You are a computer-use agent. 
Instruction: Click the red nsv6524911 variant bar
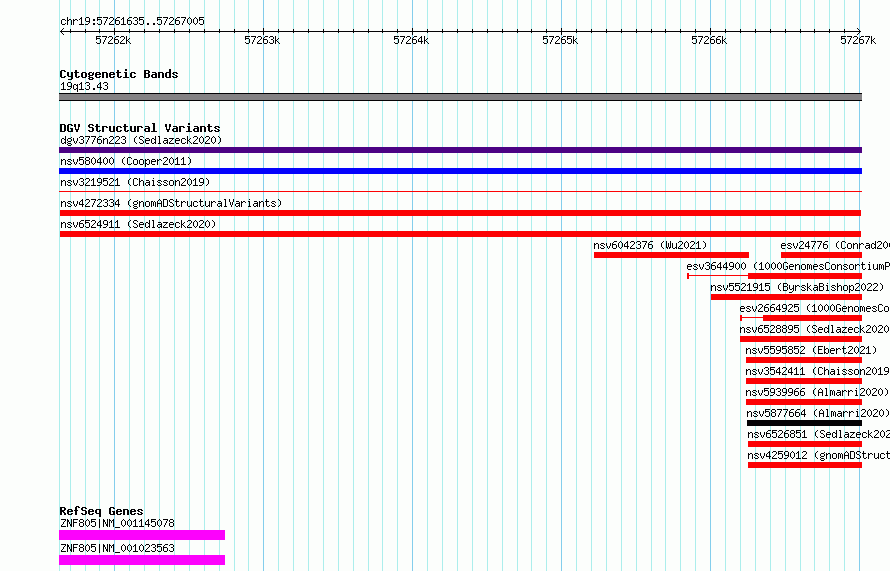(x=460, y=234)
